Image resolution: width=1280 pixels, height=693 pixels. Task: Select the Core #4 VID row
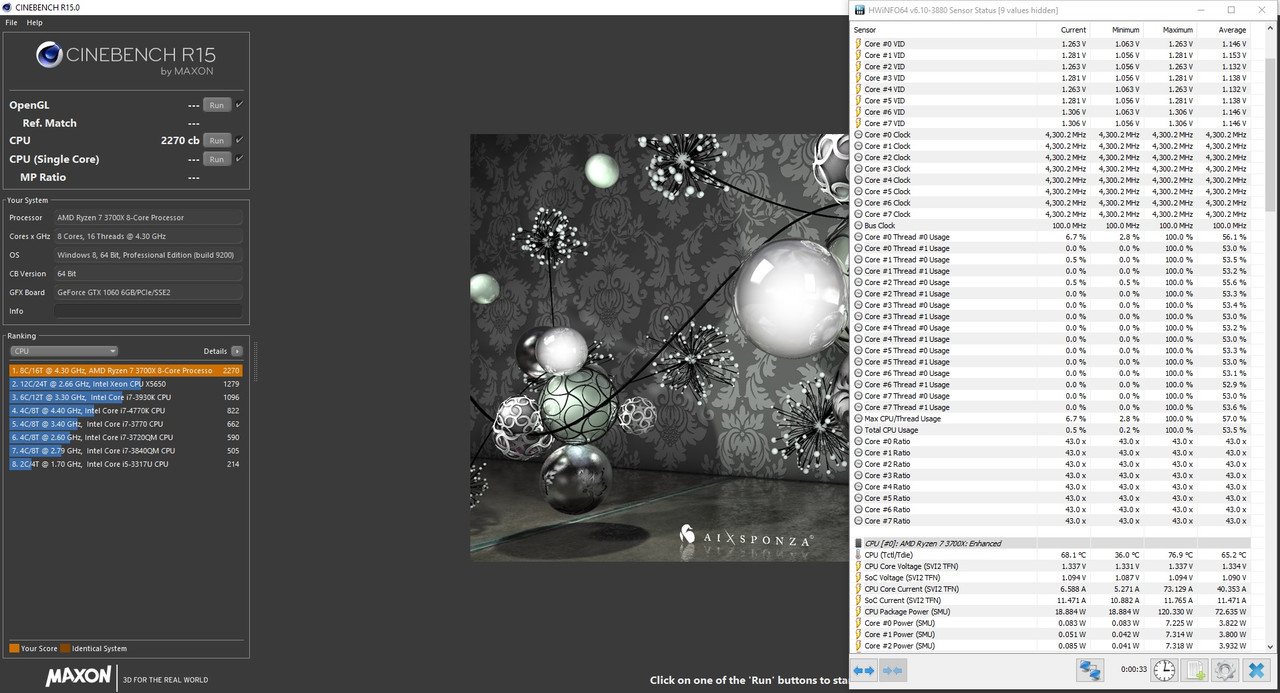(x=1050, y=89)
